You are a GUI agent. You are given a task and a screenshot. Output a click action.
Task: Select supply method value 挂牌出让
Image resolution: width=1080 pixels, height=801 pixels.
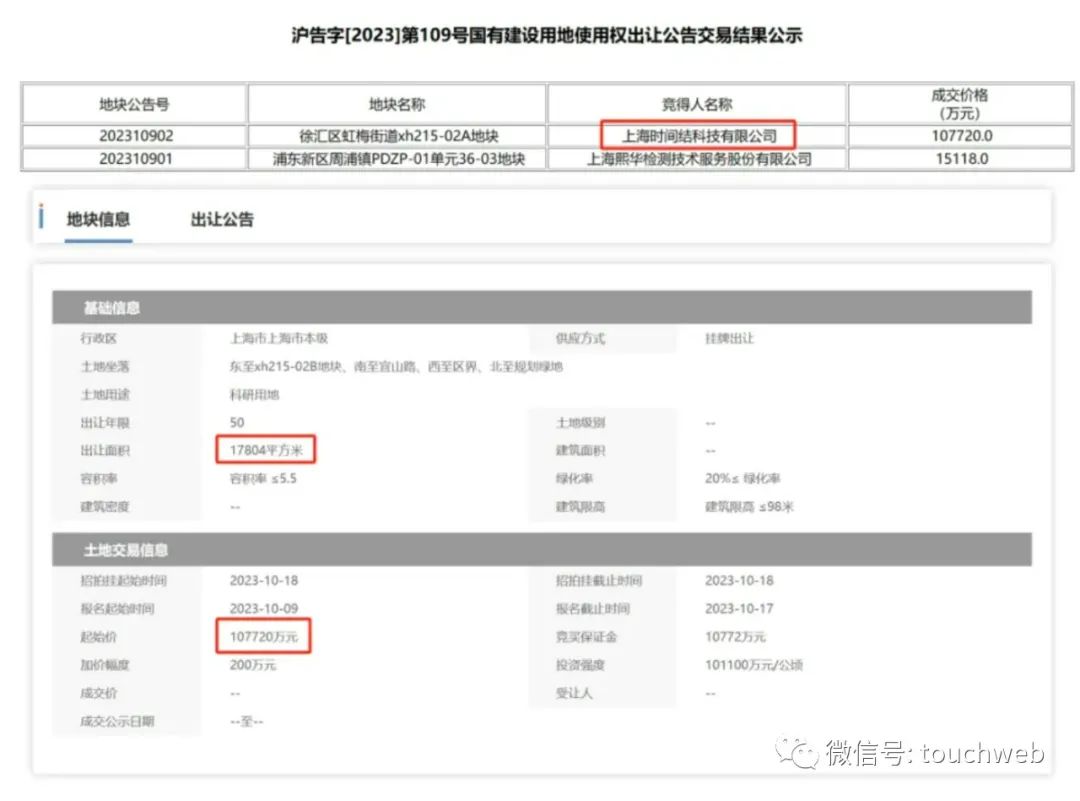tap(729, 338)
